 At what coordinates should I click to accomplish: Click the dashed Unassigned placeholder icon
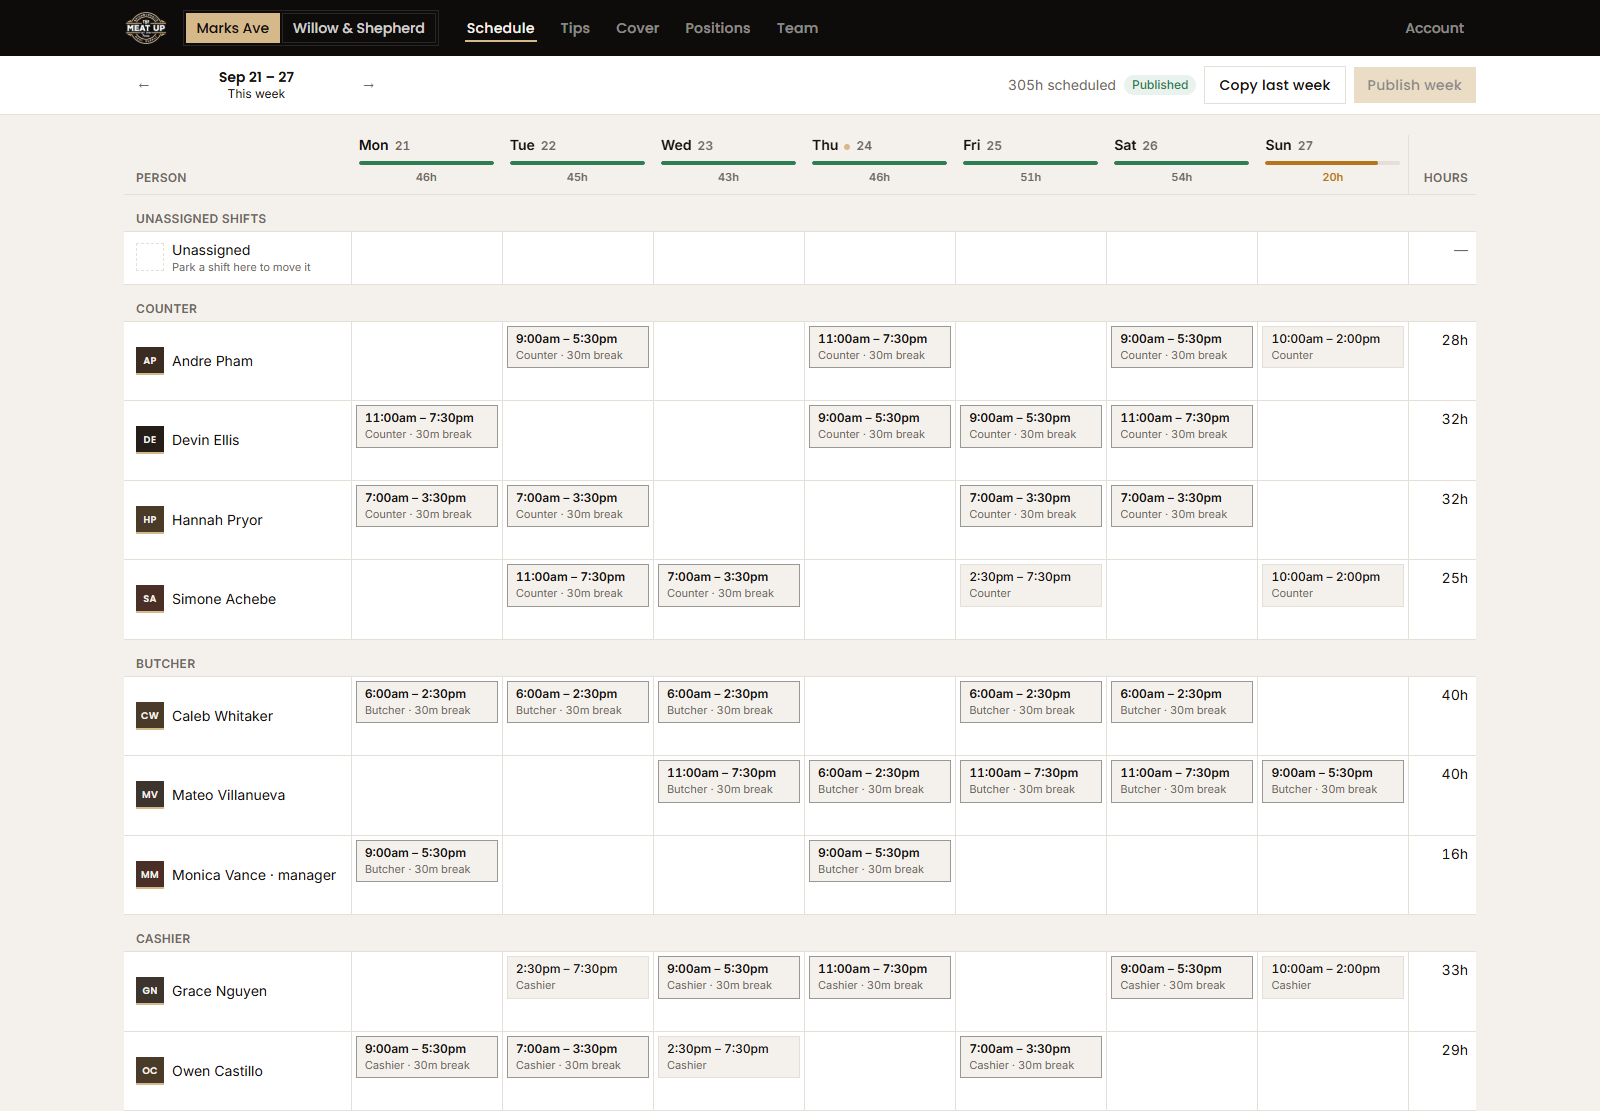(150, 257)
